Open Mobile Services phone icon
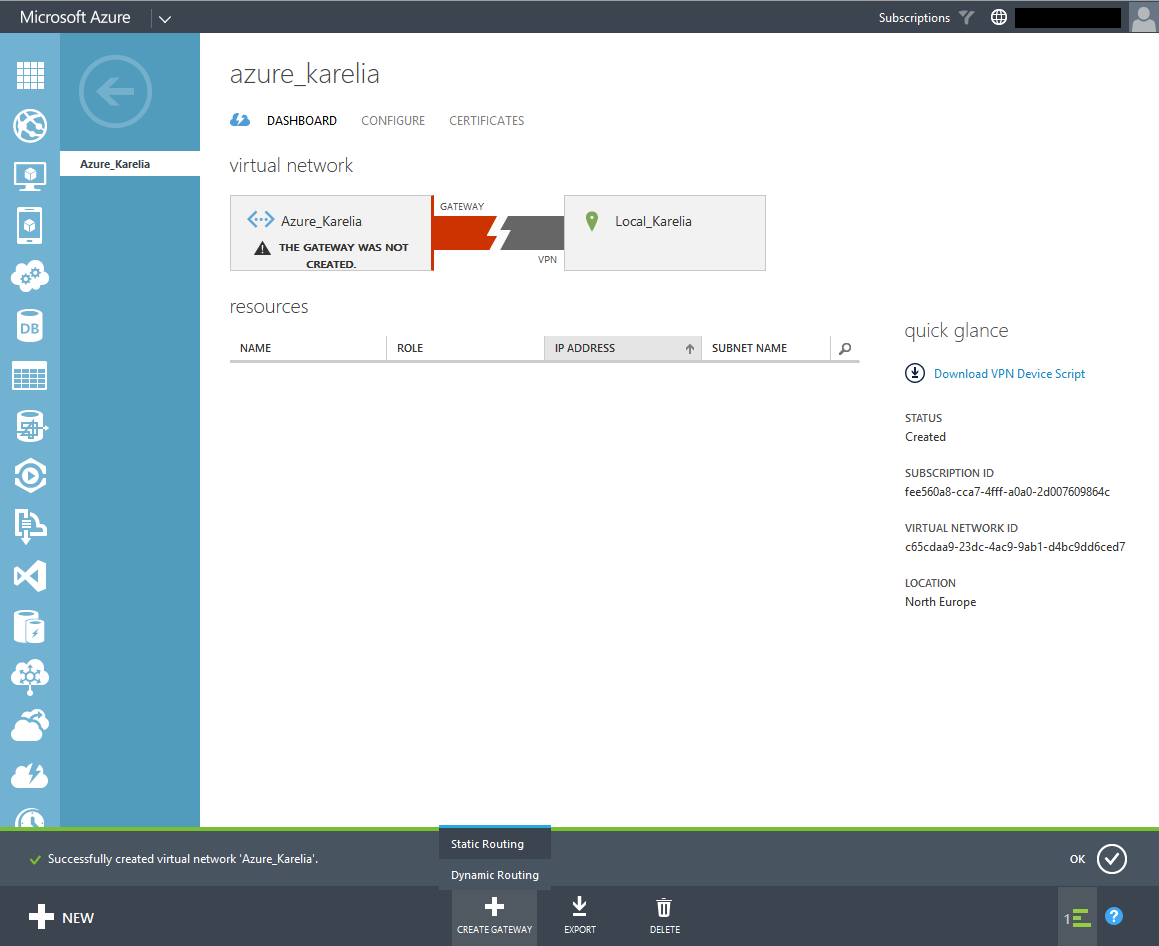The height and width of the screenshot is (946, 1159). coord(30,225)
